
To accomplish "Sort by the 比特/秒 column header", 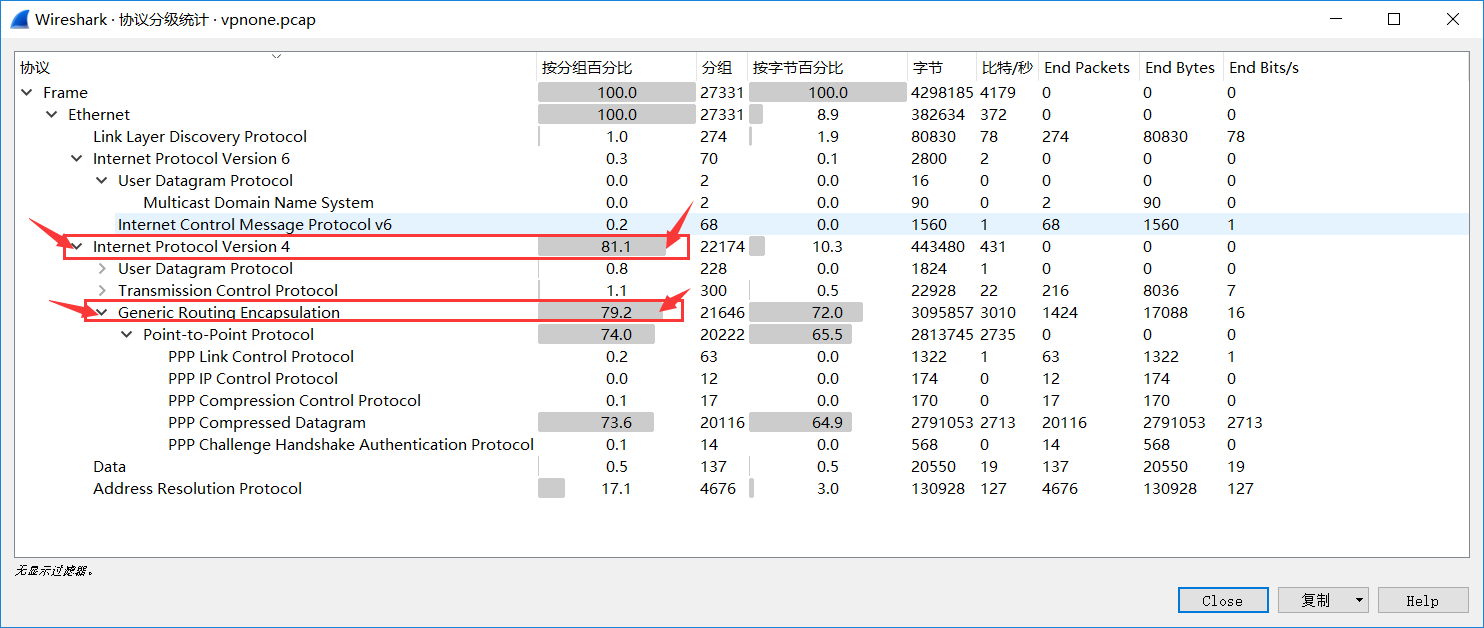I will (x=1006, y=68).
